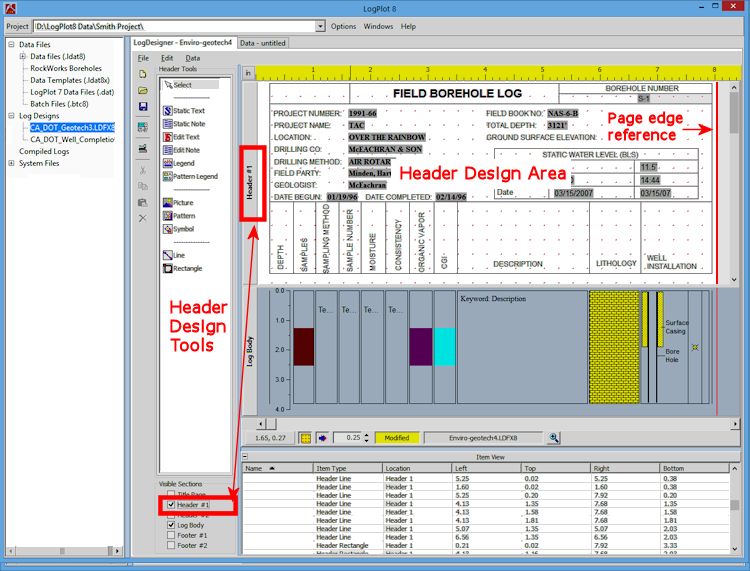This screenshot has height=571, width=750.
Task: Click the Delete X icon
Action: tap(143, 218)
